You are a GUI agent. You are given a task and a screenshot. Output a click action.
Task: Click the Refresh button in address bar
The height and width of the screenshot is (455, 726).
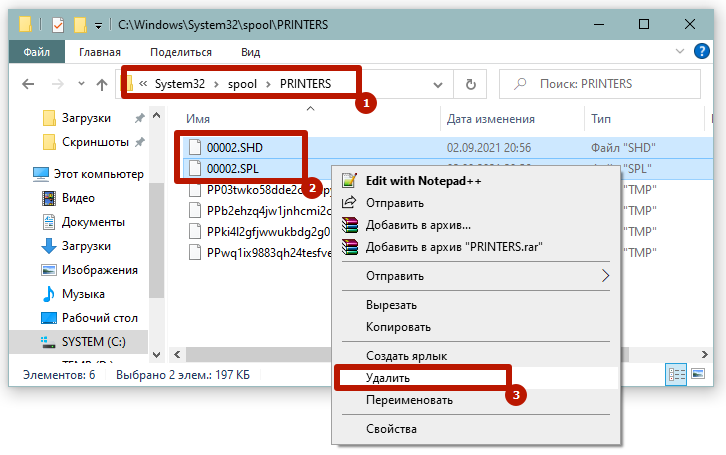pos(470,84)
